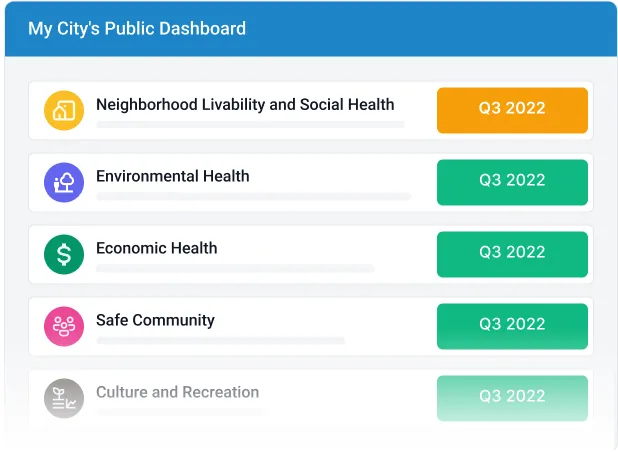The image size is (618, 453).
Task: Click the Q3 2022 button for Safe Community
Action: [x=512, y=325]
